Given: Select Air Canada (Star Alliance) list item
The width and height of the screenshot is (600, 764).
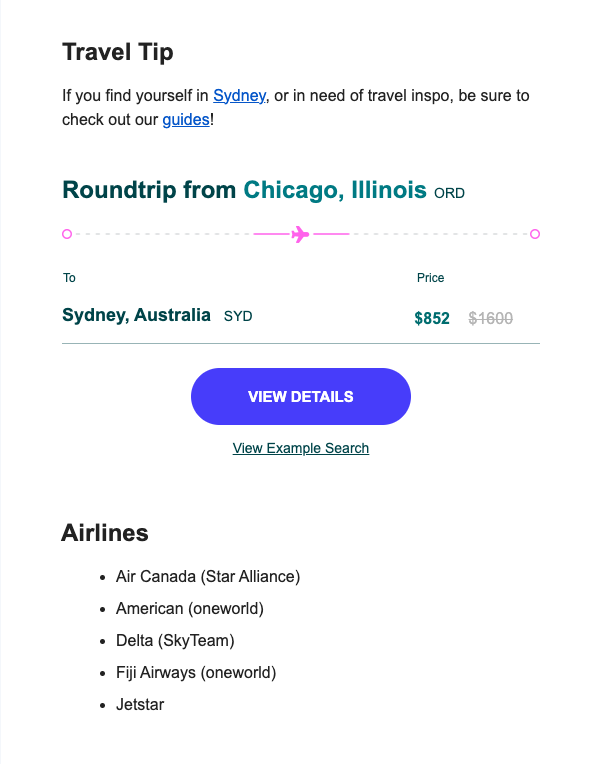Looking at the screenshot, I should (208, 576).
